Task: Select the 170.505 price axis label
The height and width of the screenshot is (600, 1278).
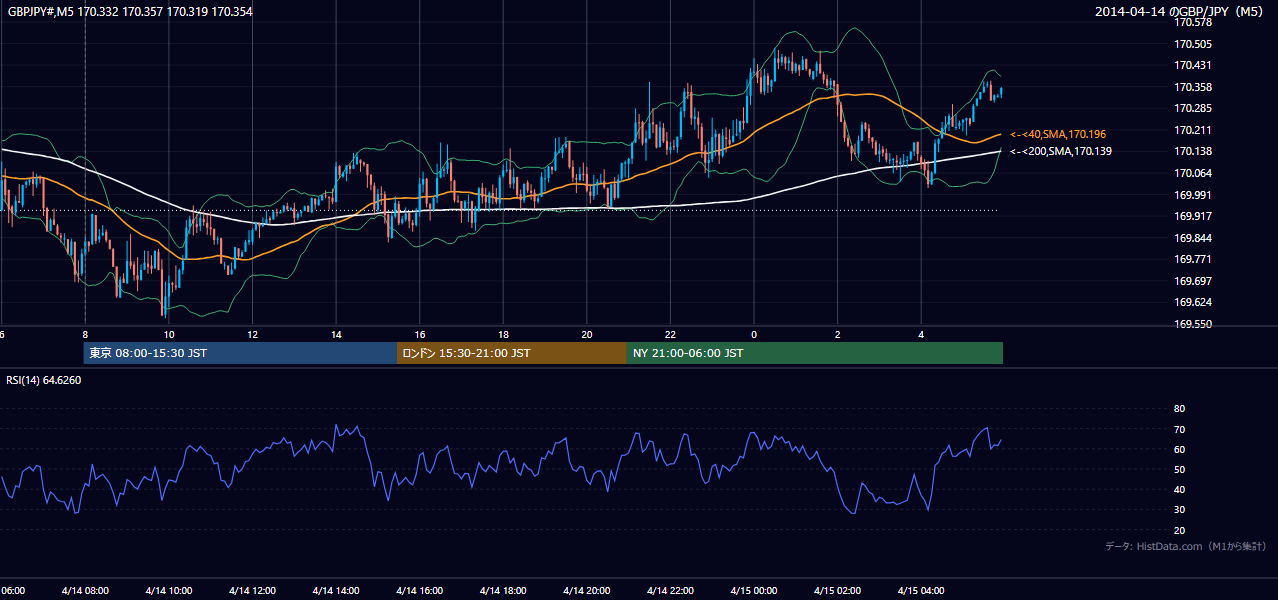Action: click(x=1193, y=44)
